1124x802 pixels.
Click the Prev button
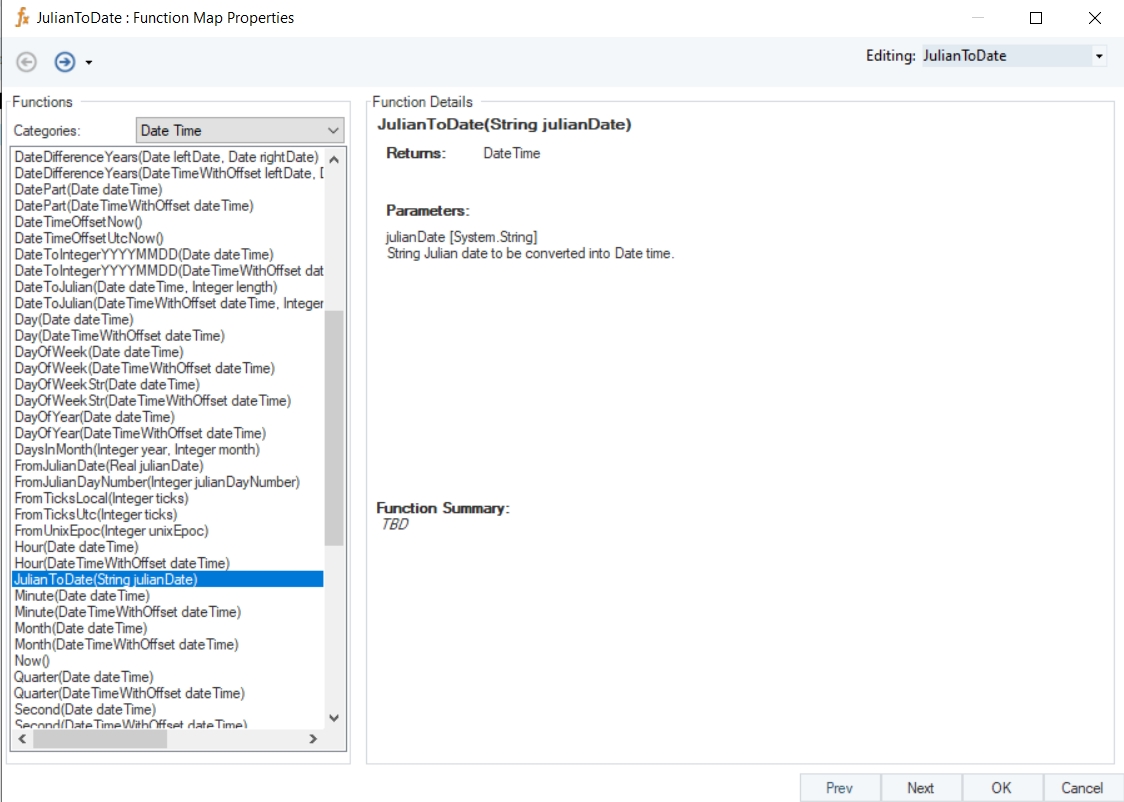pos(840,788)
